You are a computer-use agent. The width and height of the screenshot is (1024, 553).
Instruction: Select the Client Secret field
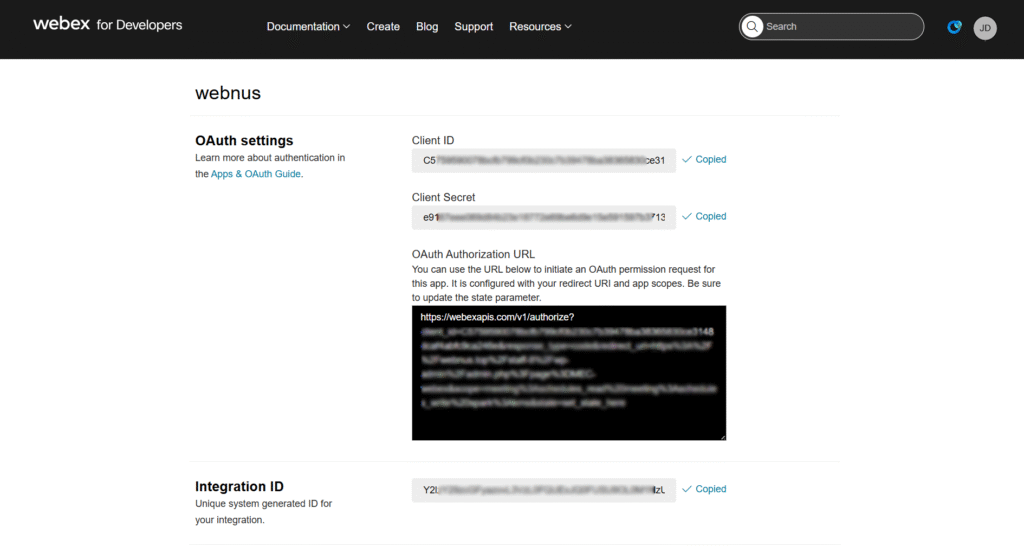543,217
